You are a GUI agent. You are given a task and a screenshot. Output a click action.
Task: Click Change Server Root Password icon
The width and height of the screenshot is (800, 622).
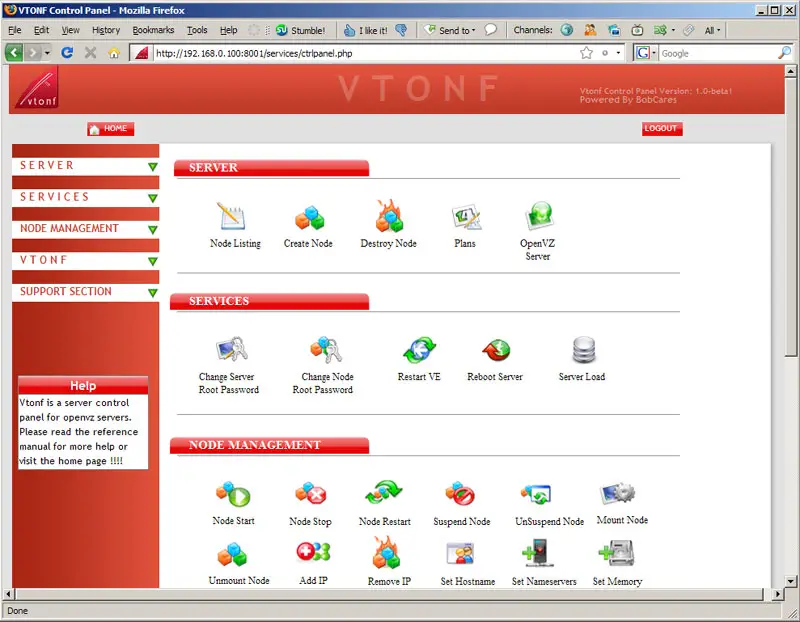(232, 350)
